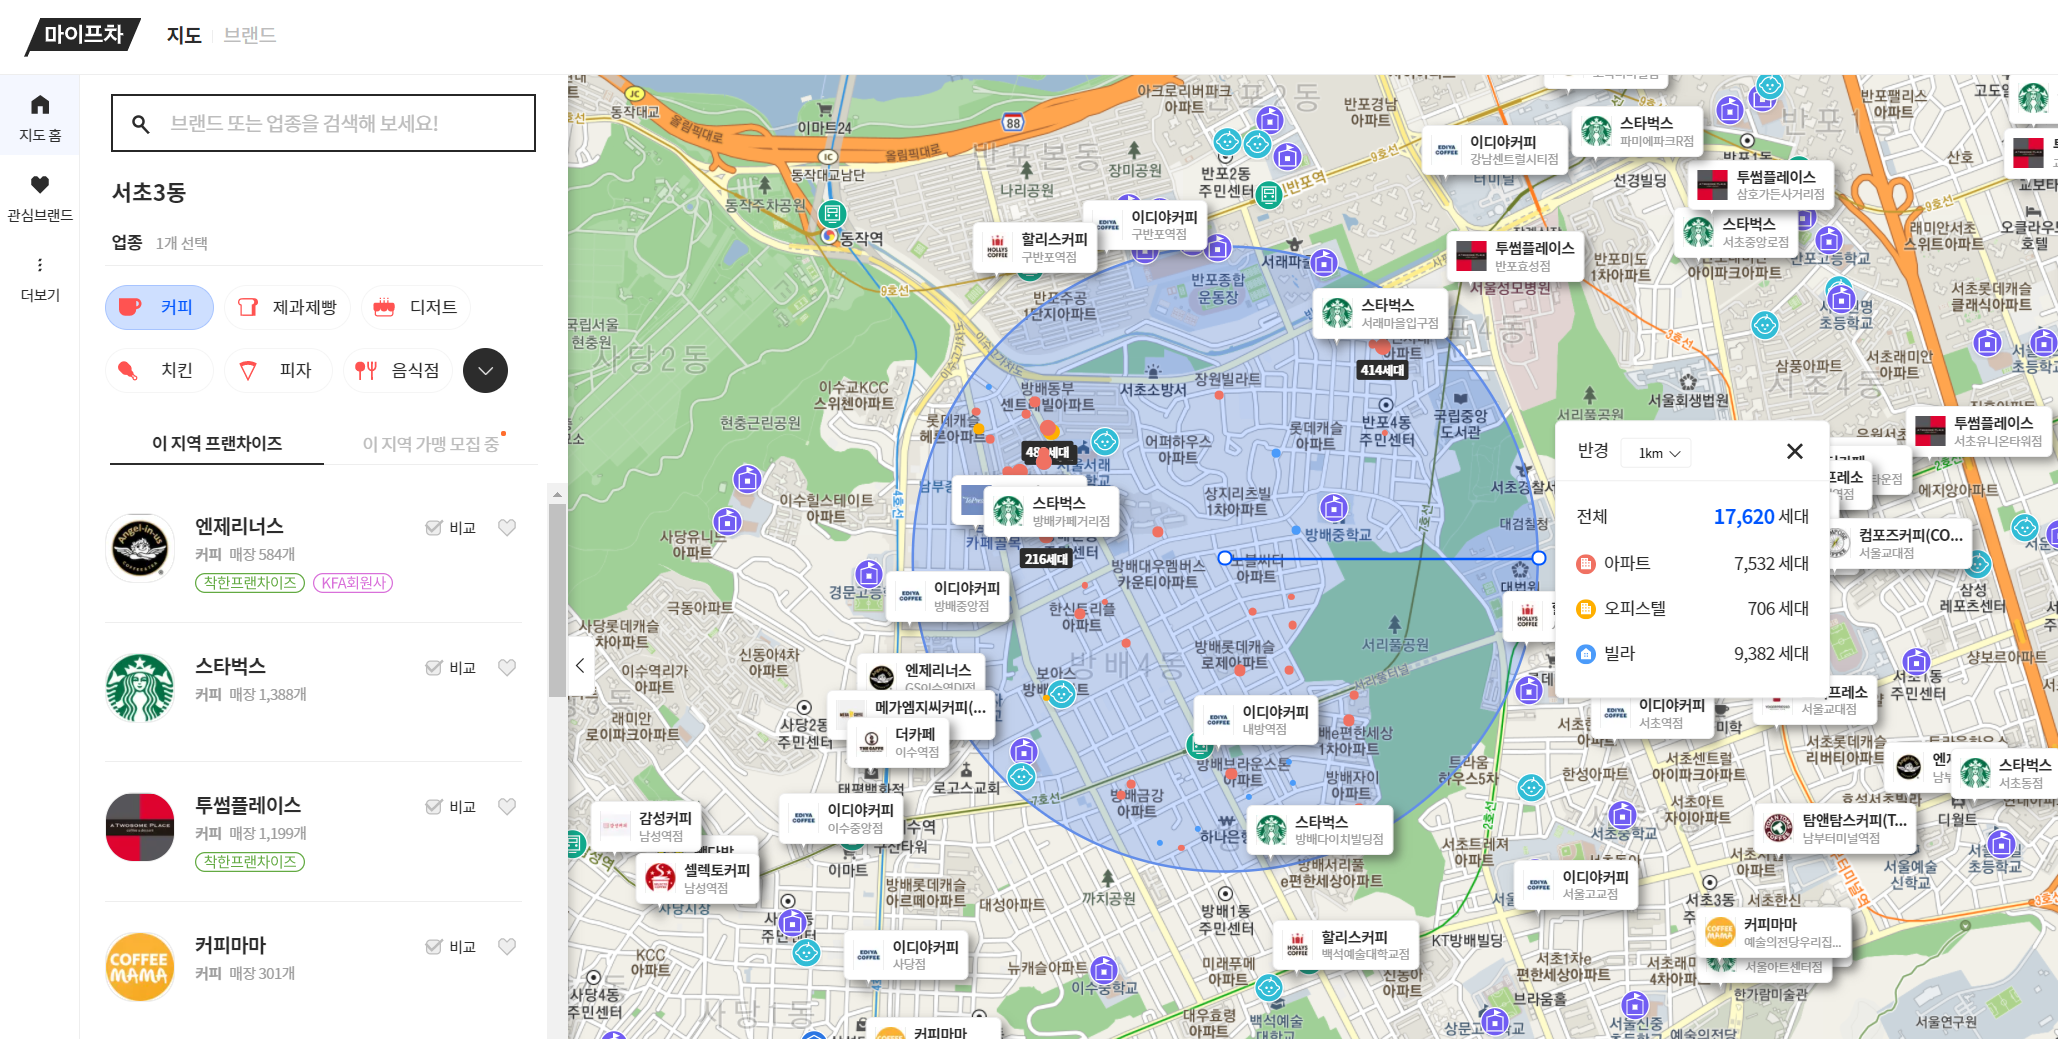This screenshot has width=2058, height=1039.
Task: Open 감성커피 남성역점 map marker
Action: click(x=647, y=826)
